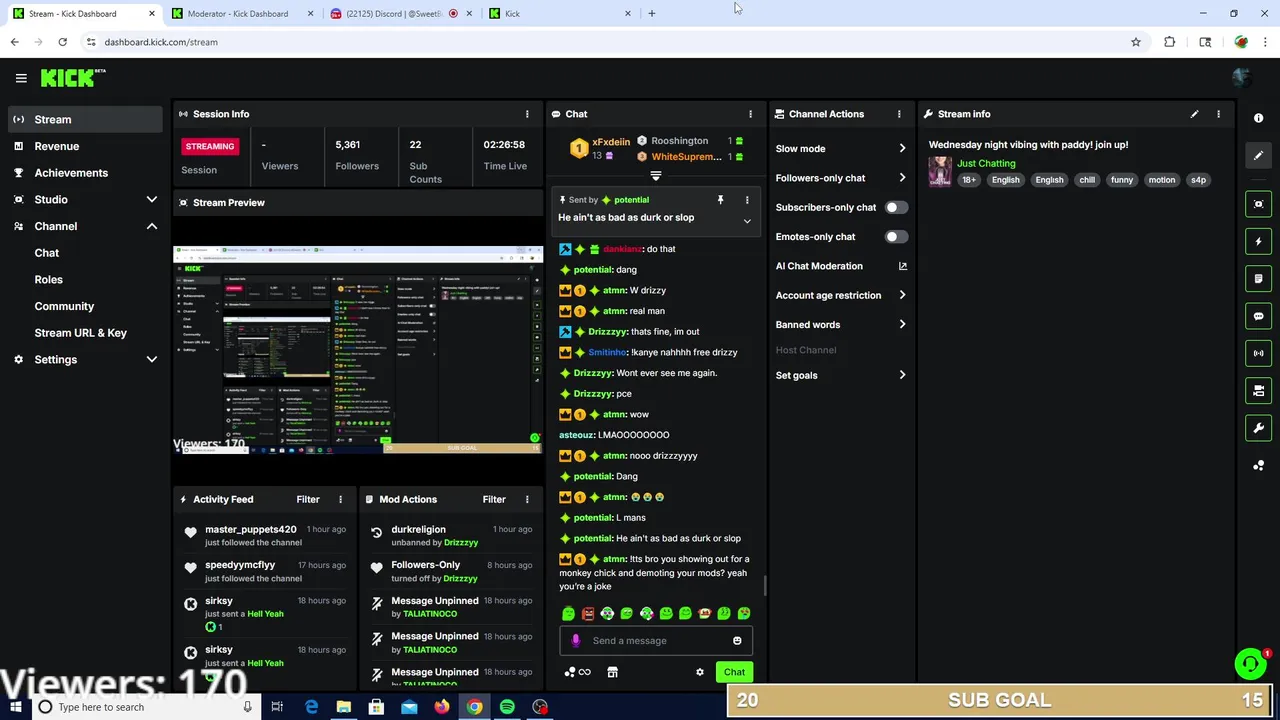Click the Just Chatting category link
The image size is (1280, 720).
pyautogui.click(x=986, y=163)
